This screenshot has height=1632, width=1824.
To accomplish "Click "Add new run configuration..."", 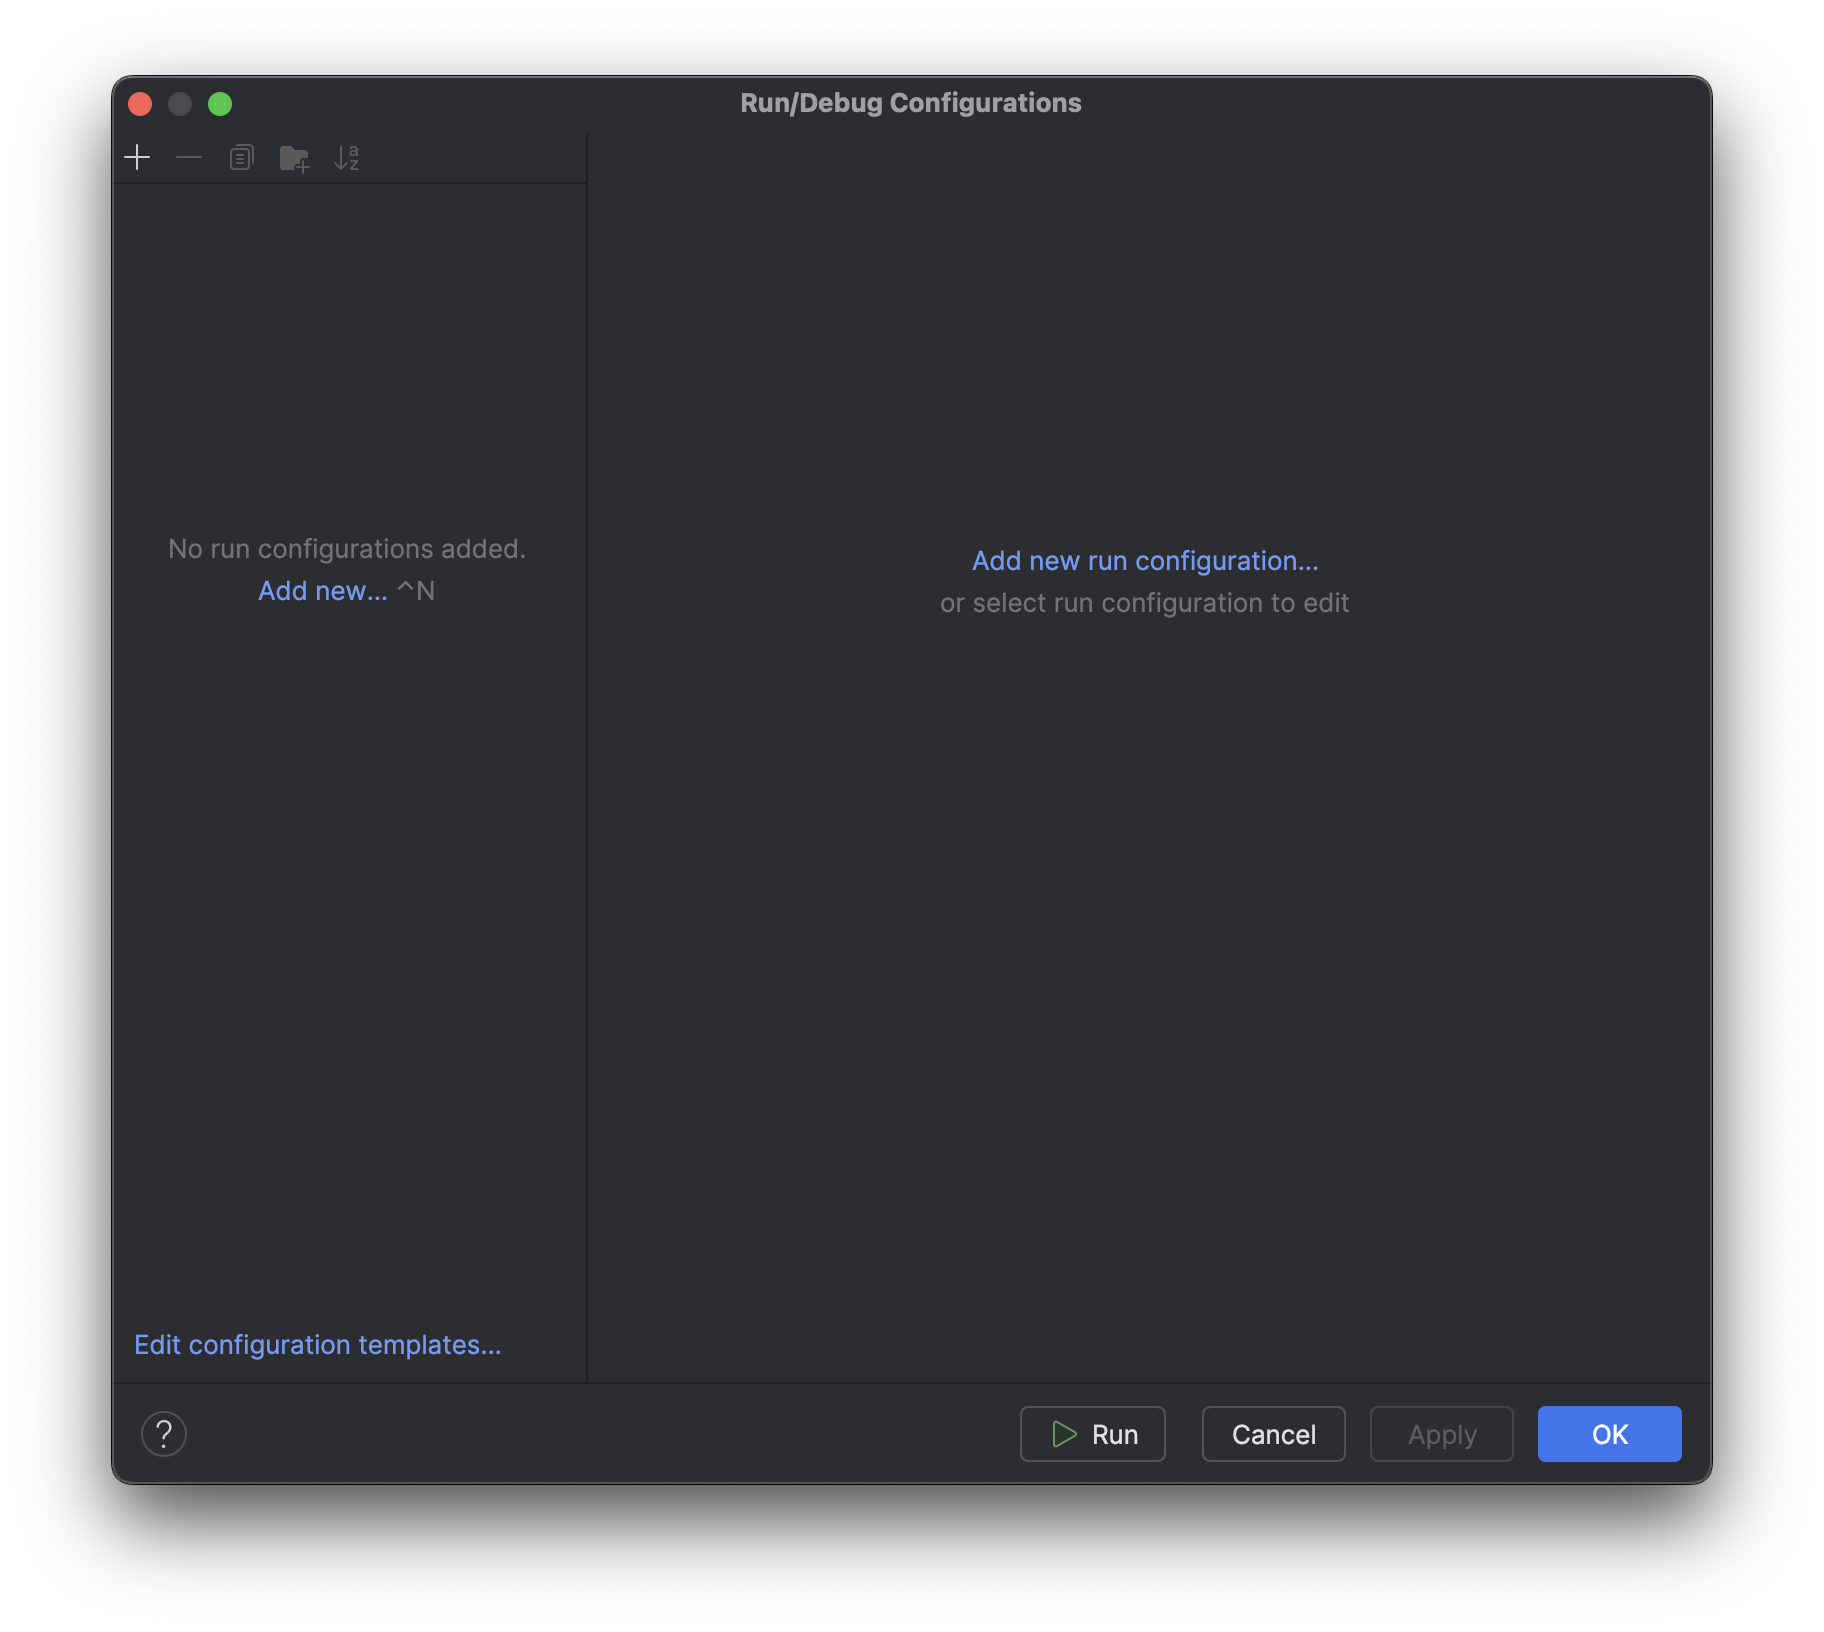I will coord(1144,560).
